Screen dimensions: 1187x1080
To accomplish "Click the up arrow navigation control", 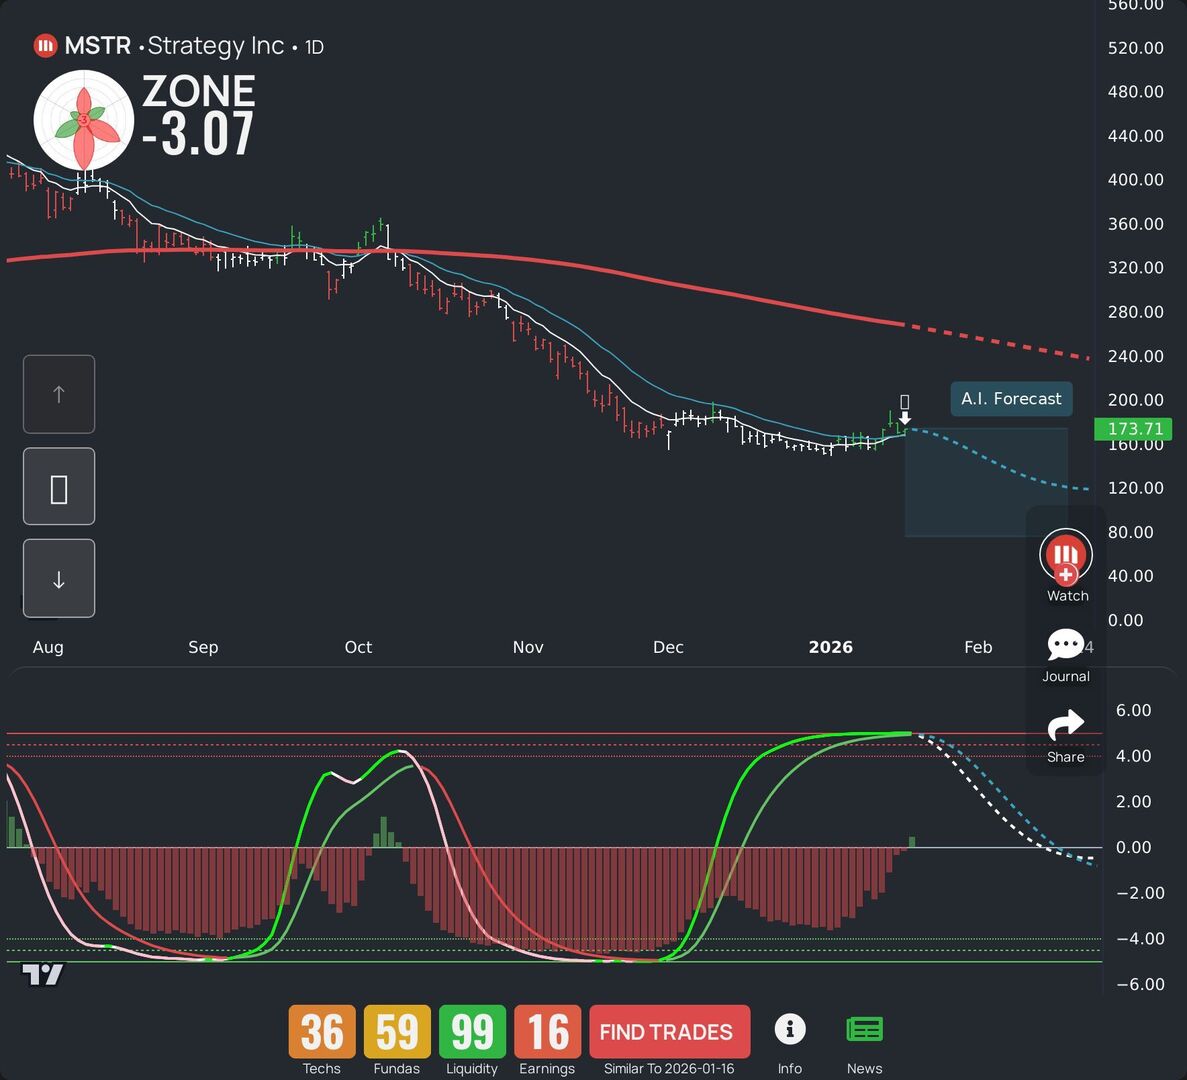I will [58, 394].
